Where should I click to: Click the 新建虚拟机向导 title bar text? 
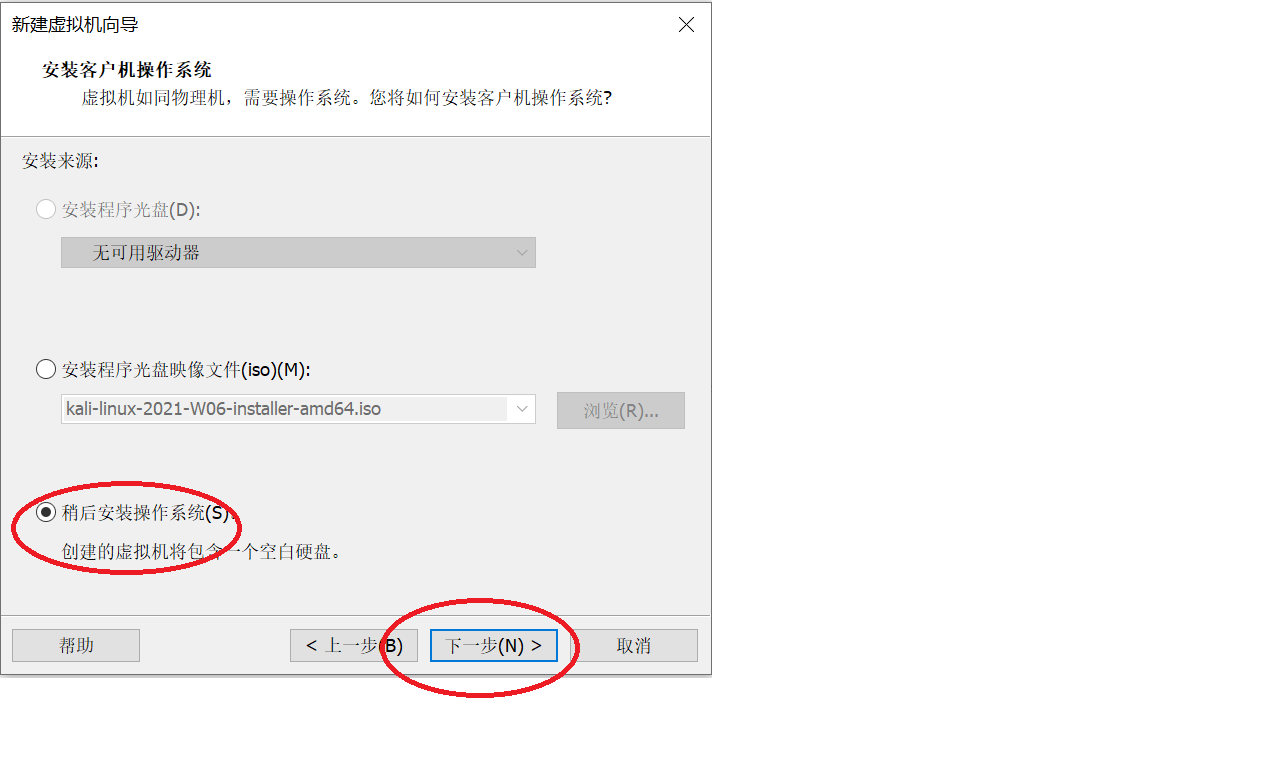pyautogui.click(x=75, y=25)
